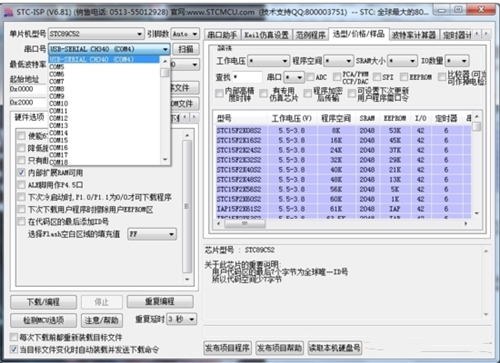Enable the 内部高精度时钟 checkbox
This screenshot has width=500, height=363.
click(219, 93)
